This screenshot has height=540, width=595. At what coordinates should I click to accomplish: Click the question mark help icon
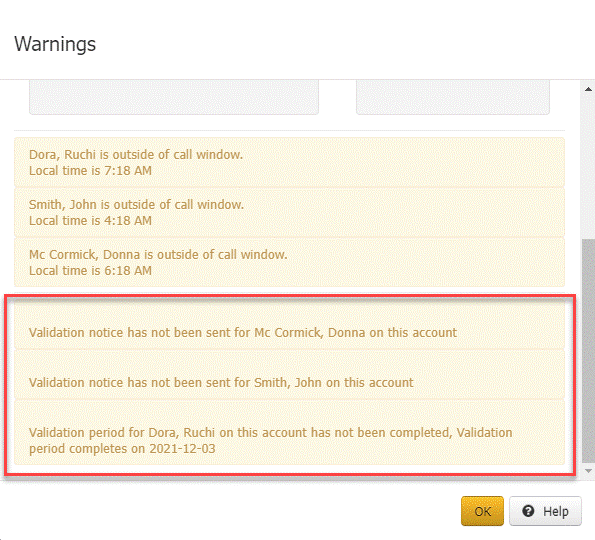coord(528,511)
